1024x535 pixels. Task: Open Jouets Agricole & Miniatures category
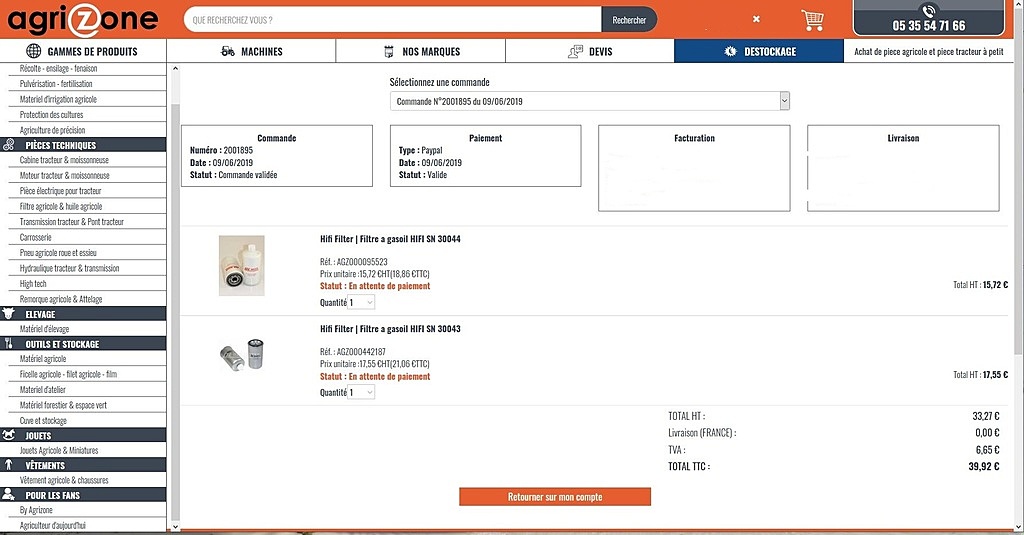coord(59,451)
